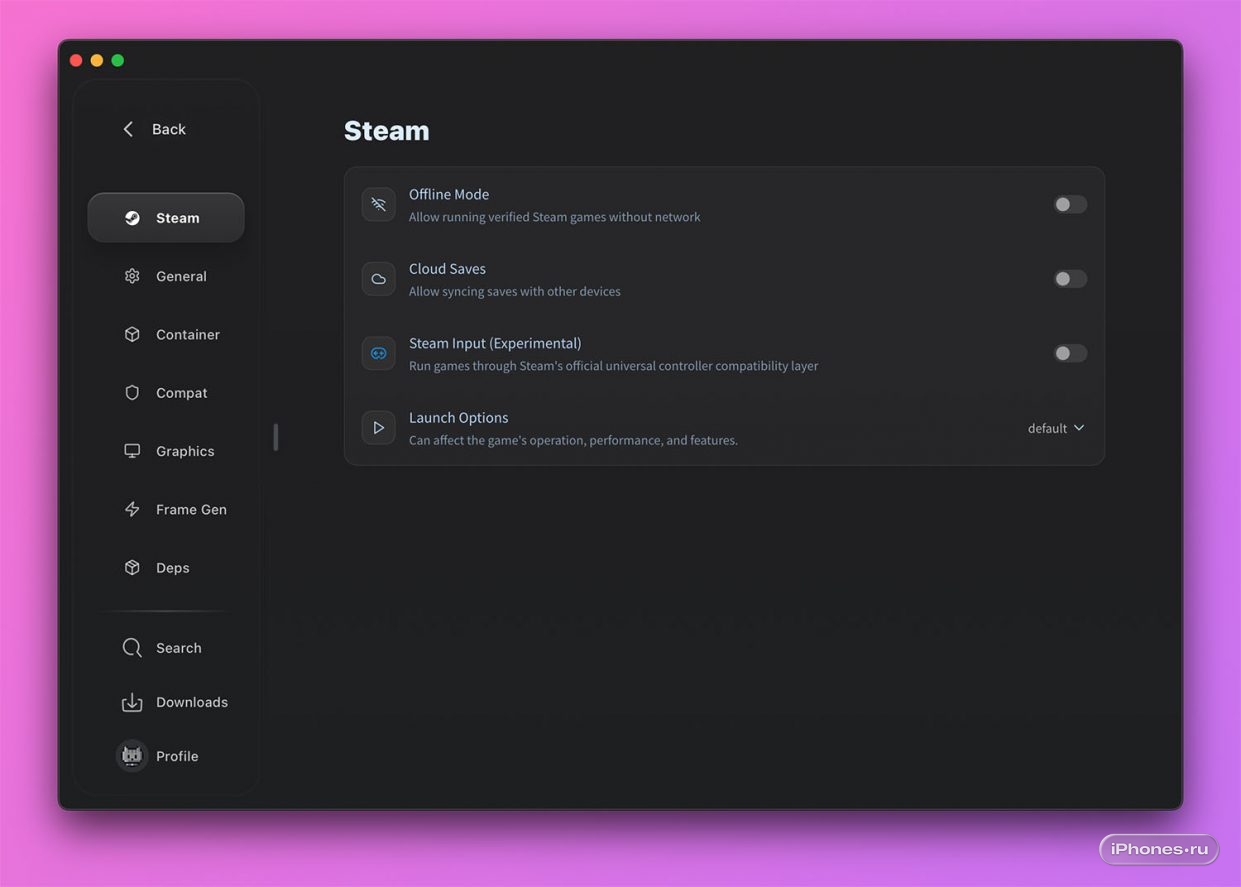Click 'Can affect the game's operation' description
Image resolution: width=1241 pixels, height=887 pixels.
[x=573, y=440]
